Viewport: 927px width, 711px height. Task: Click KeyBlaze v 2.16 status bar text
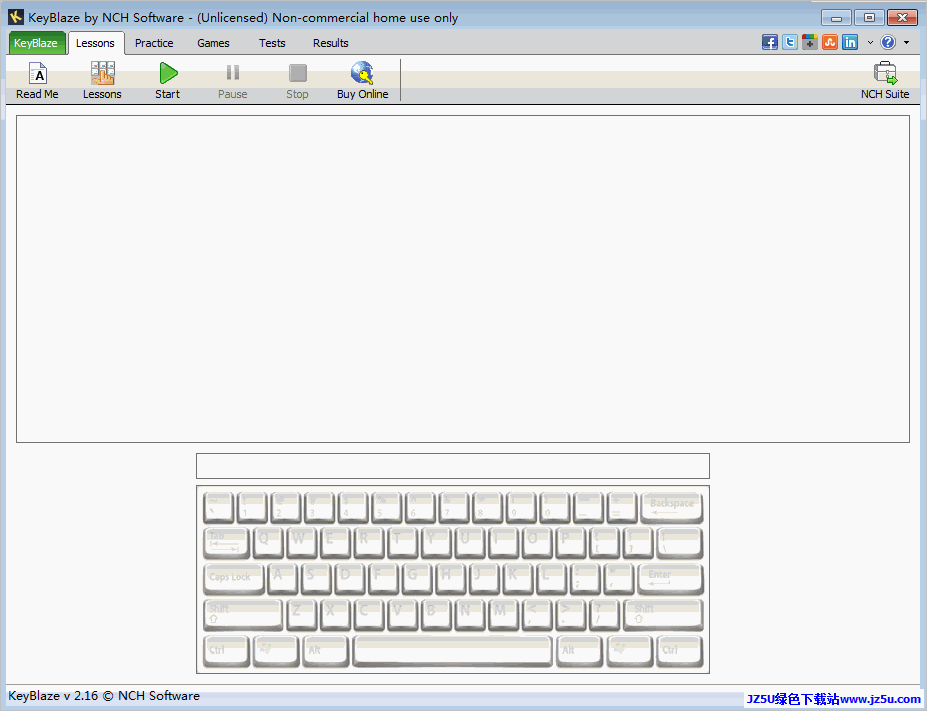point(104,696)
